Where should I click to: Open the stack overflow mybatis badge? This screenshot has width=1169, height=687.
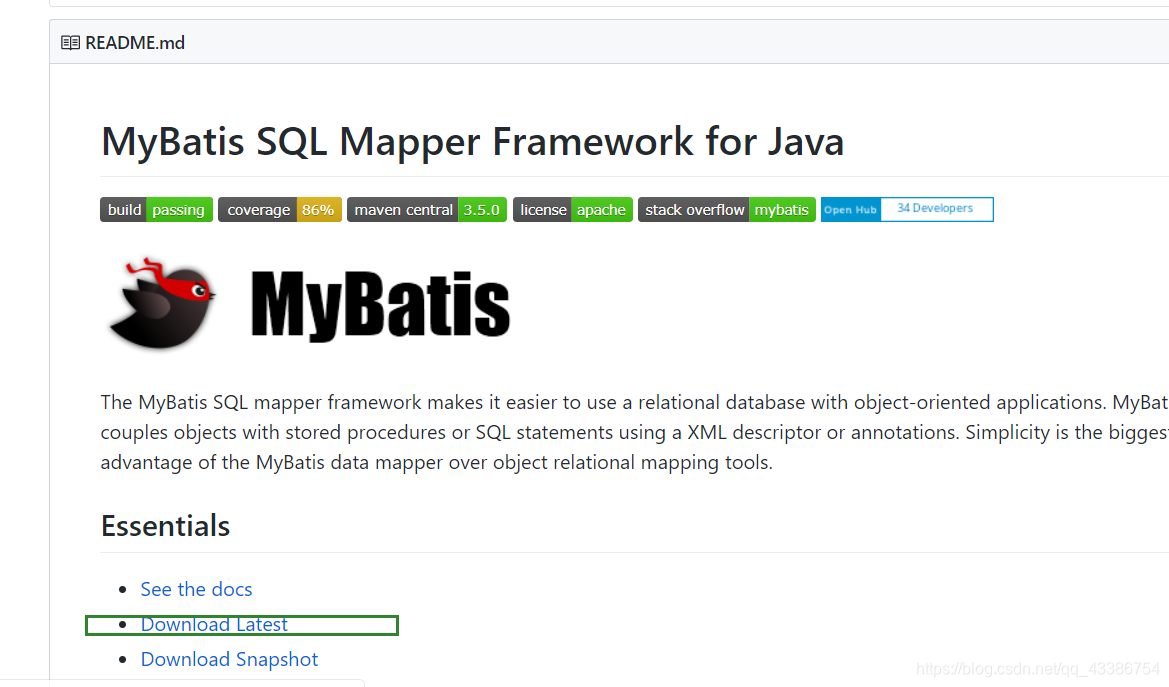point(727,210)
